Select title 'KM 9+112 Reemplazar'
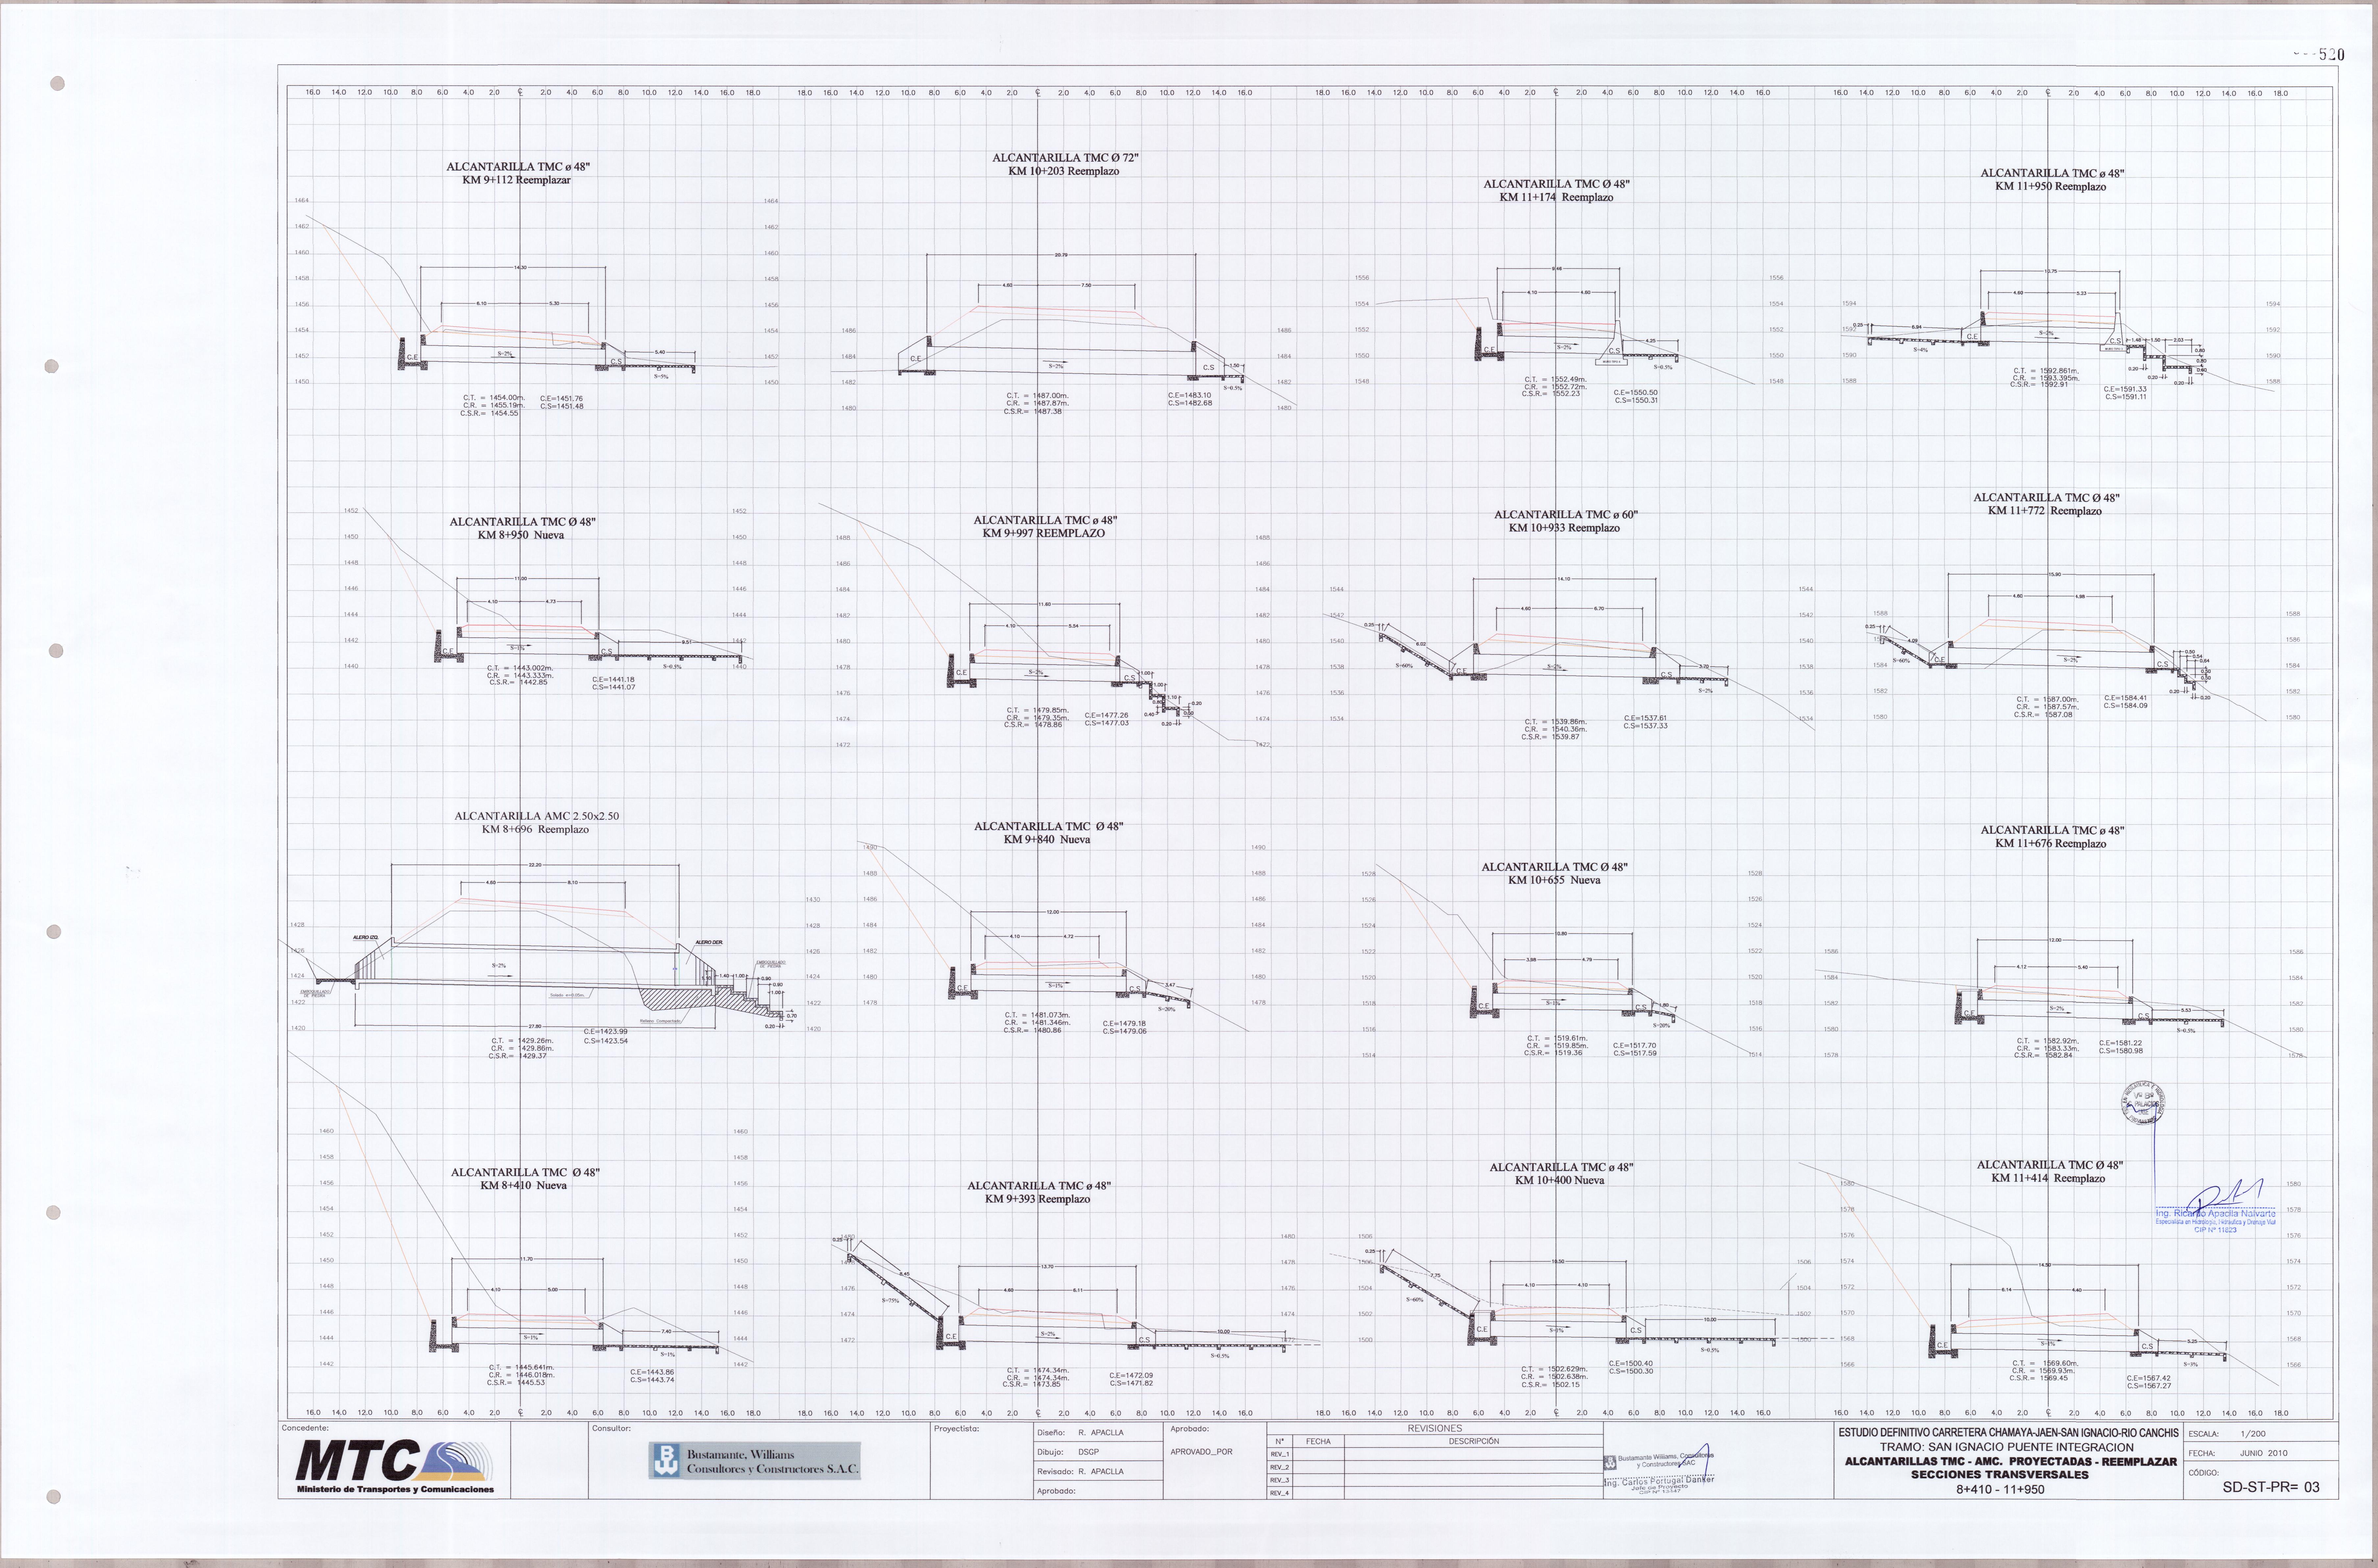 click(x=516, y=180)
